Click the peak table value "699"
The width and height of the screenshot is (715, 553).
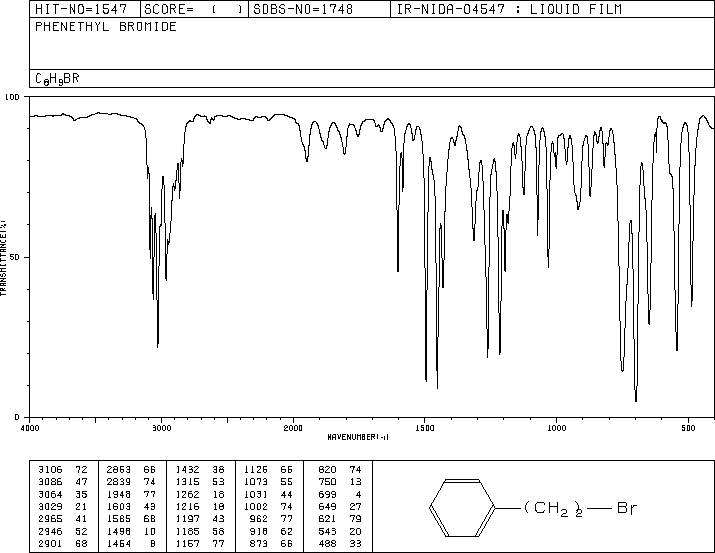(x=327, y=494)
